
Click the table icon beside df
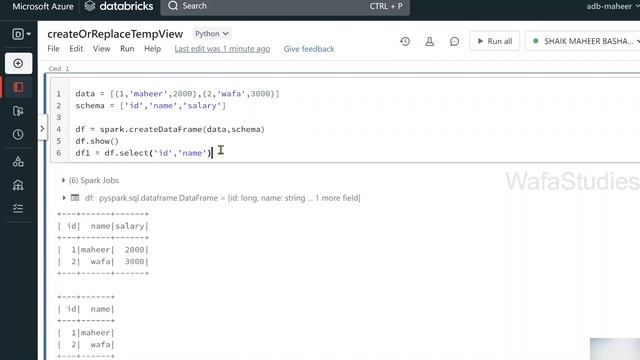(75, 198)
